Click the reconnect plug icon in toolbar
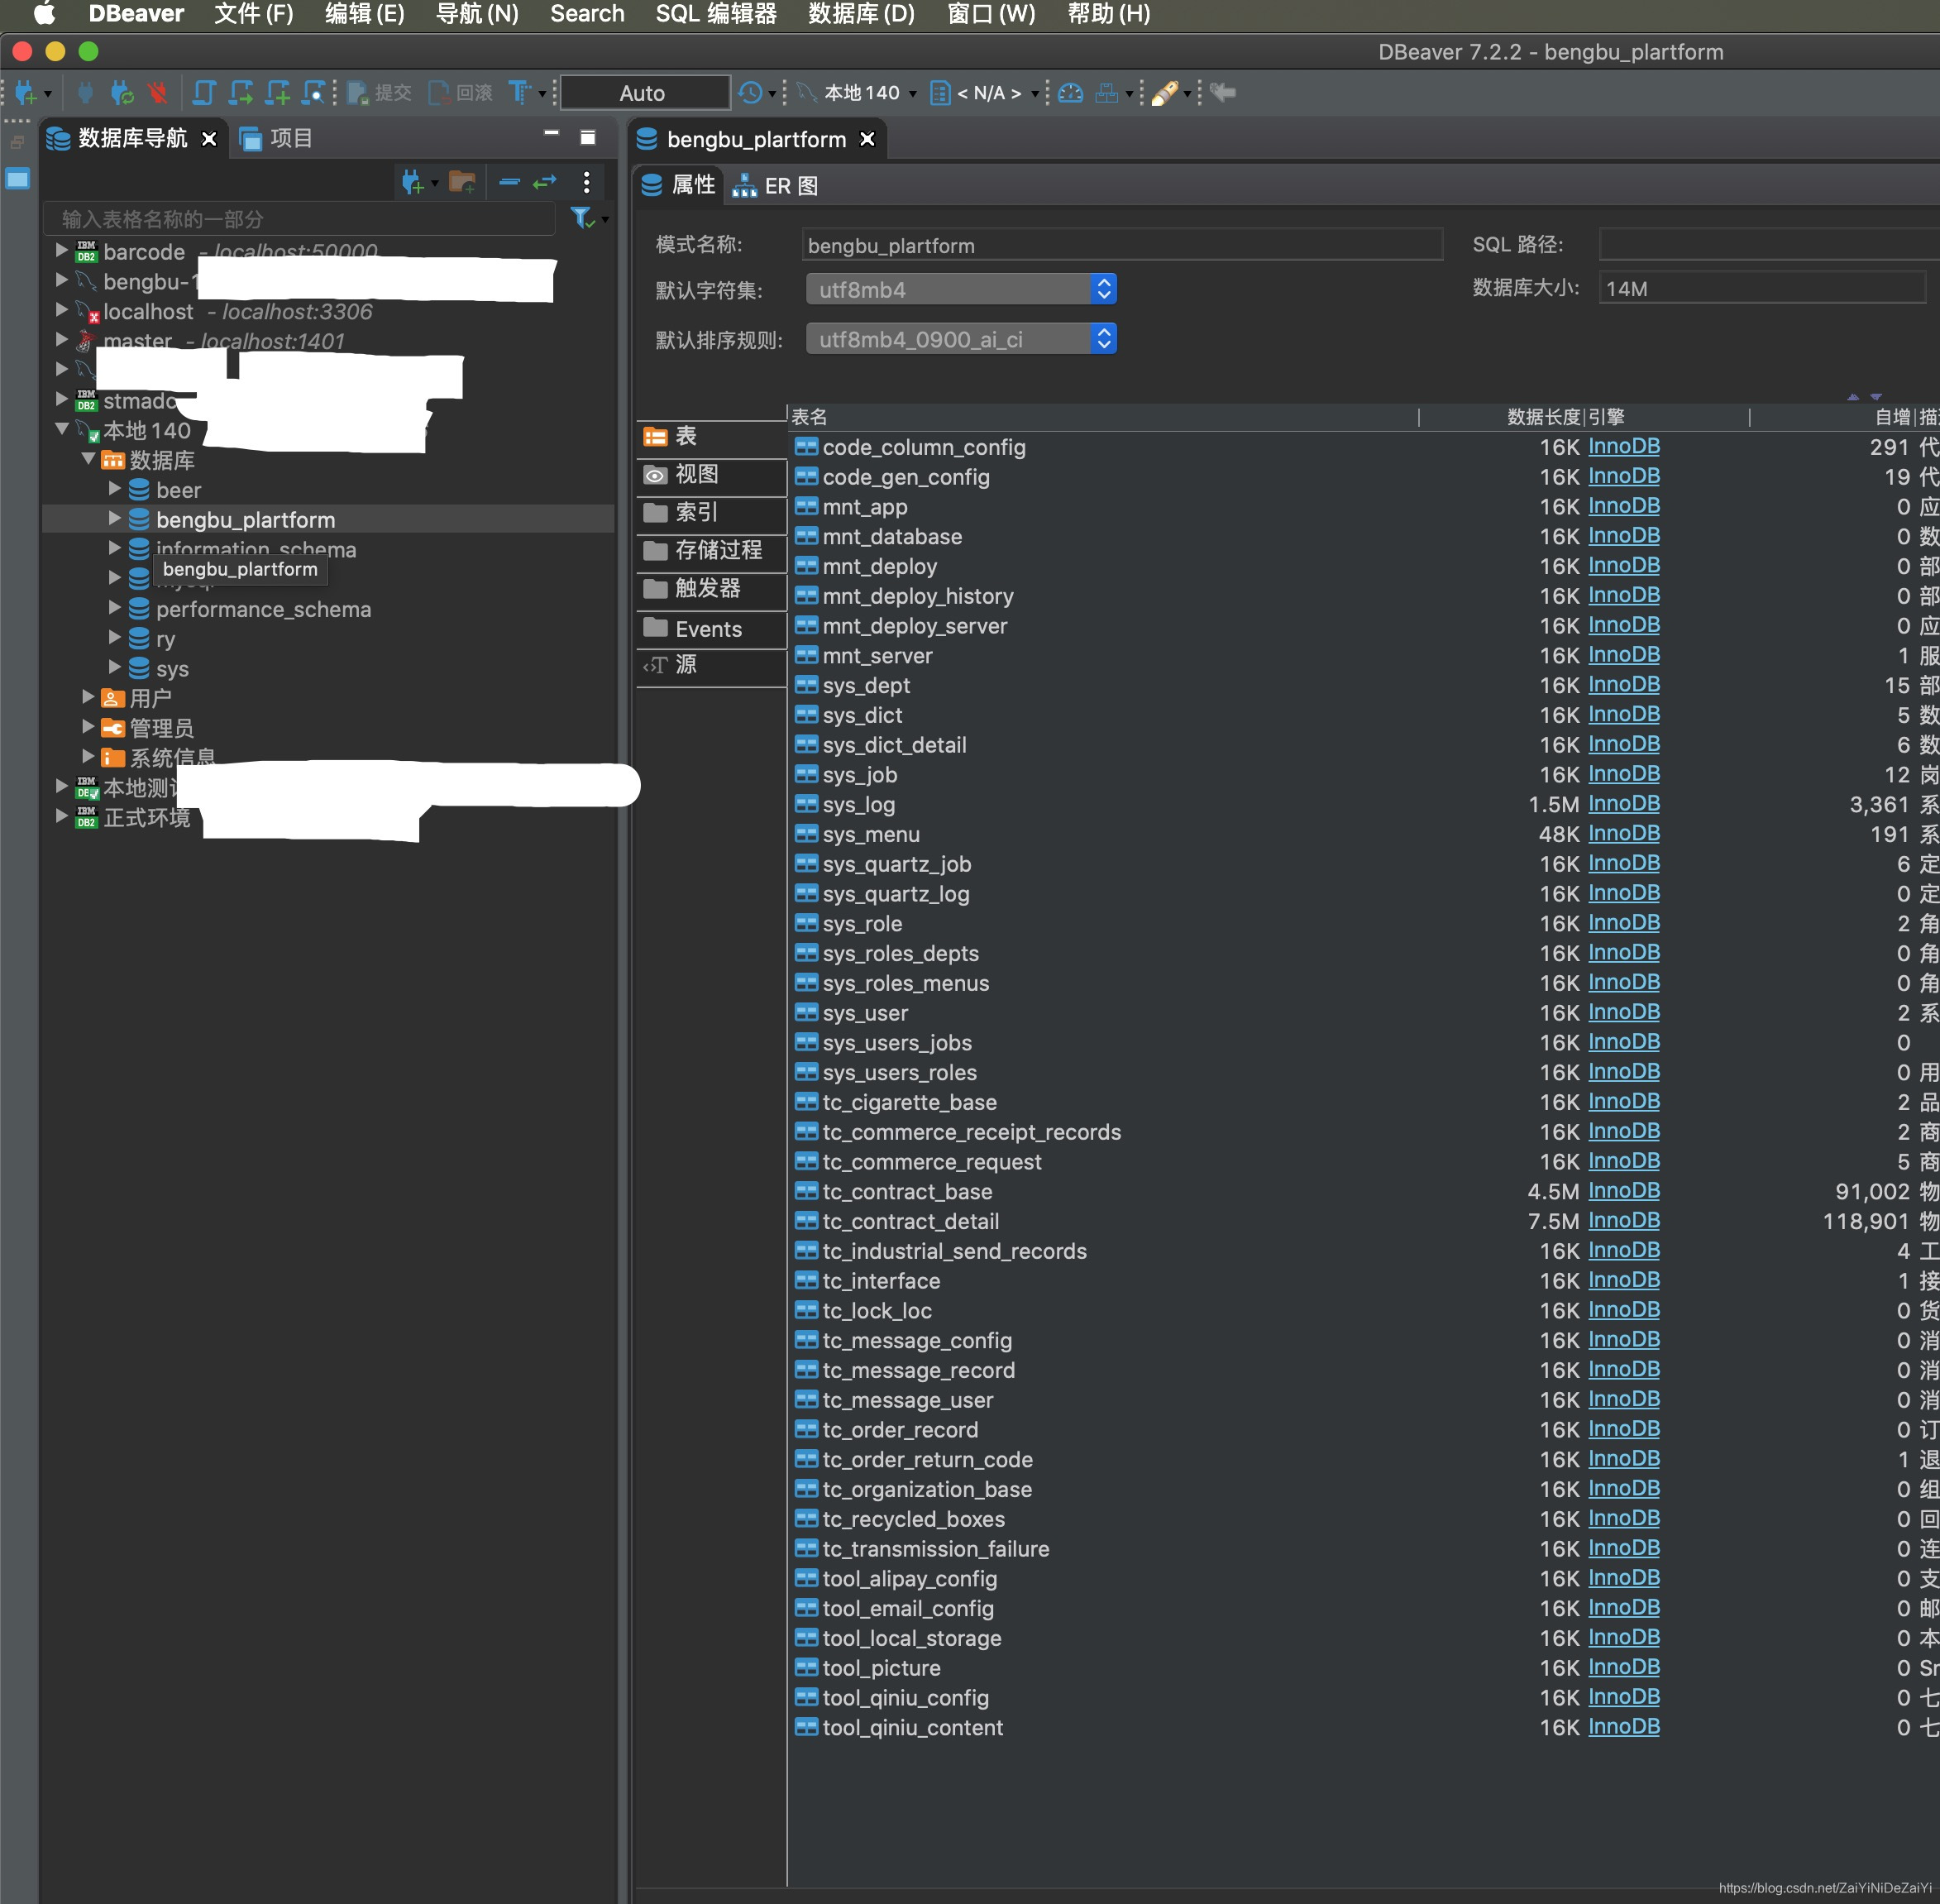Viewport: 1940px width, 1904px height. (122, 93)
